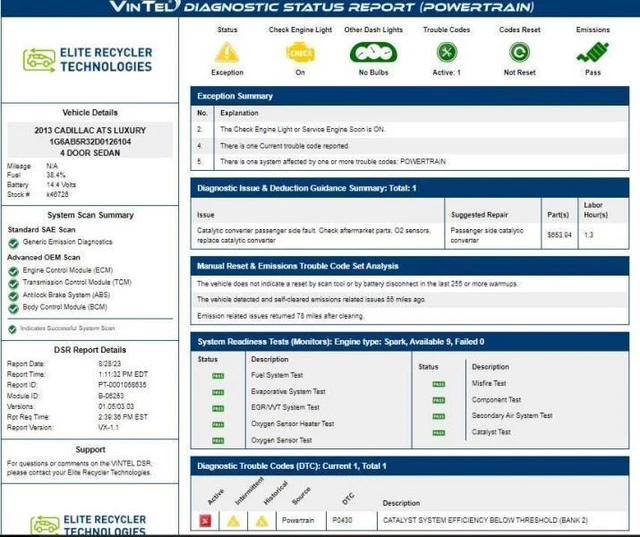Viewport: 640px width, 537px height.
Task: Click the Rpt Req Time value 2:39:36 PM EST
Action: pyautogui.click(x=123, y=417)
